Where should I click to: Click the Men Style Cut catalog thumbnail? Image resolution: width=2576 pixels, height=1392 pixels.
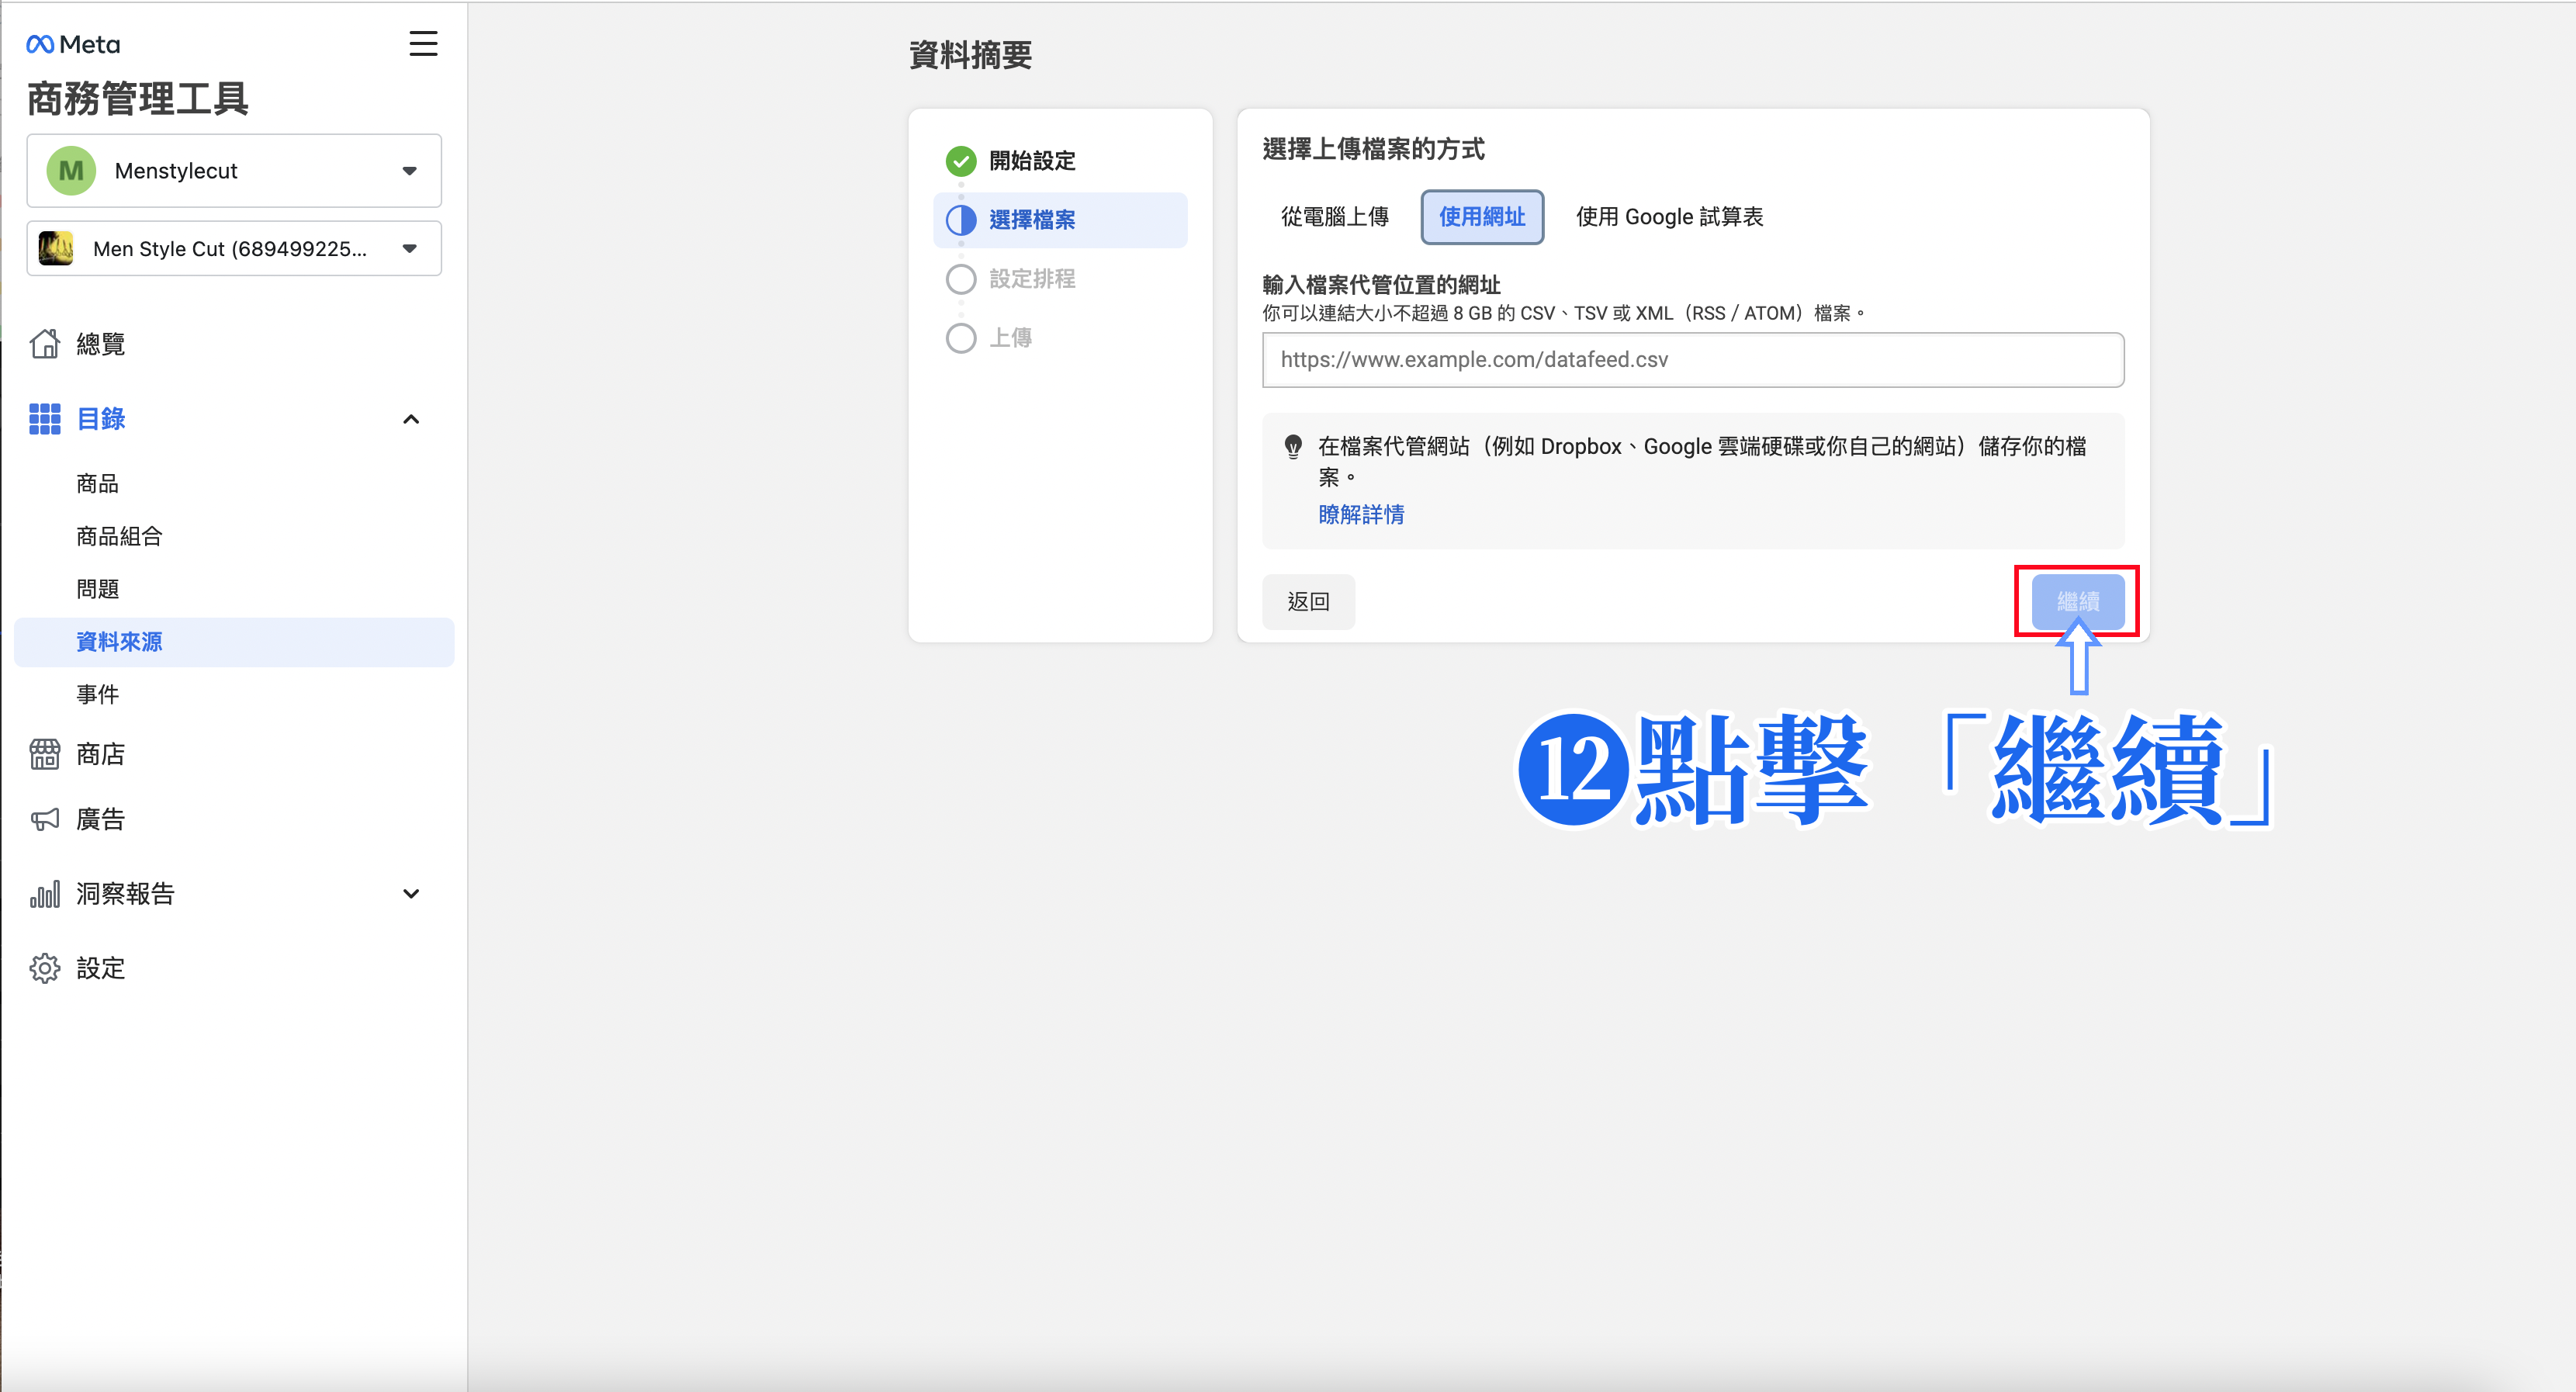[x=56, y=248]
